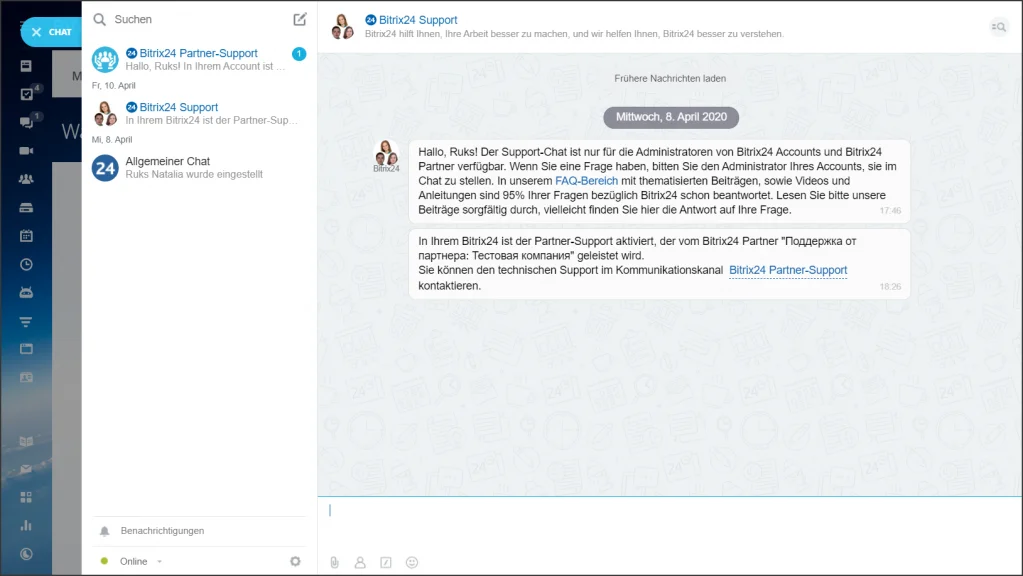Open the contact card sidebar icon
Viewport: 1023px width, 576px height.
click(x=26, y=378)
